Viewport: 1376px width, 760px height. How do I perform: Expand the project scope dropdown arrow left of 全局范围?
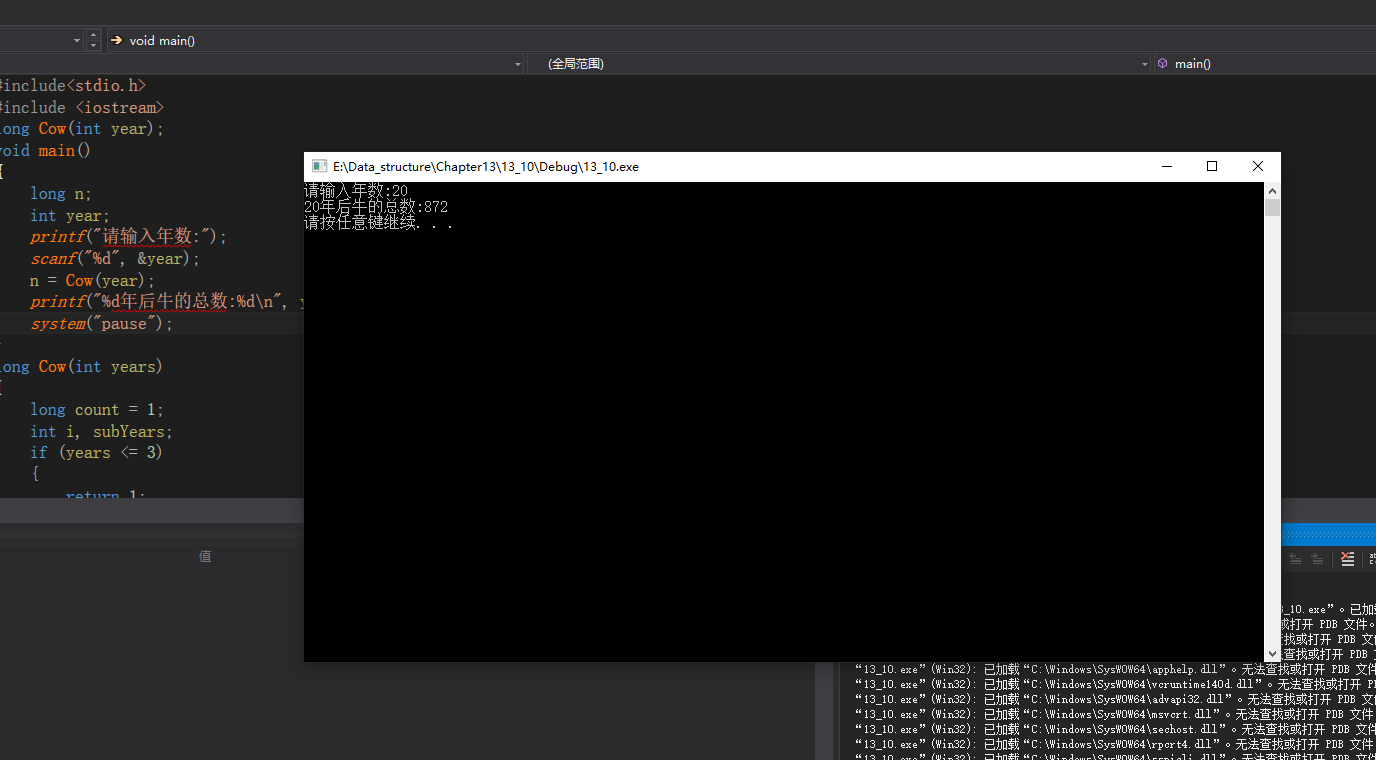point(517,63)
